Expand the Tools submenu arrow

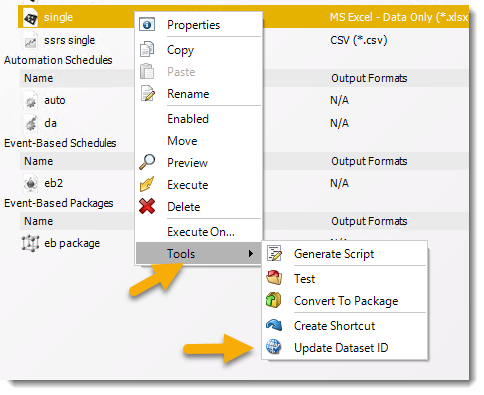[x=251, y=254]
